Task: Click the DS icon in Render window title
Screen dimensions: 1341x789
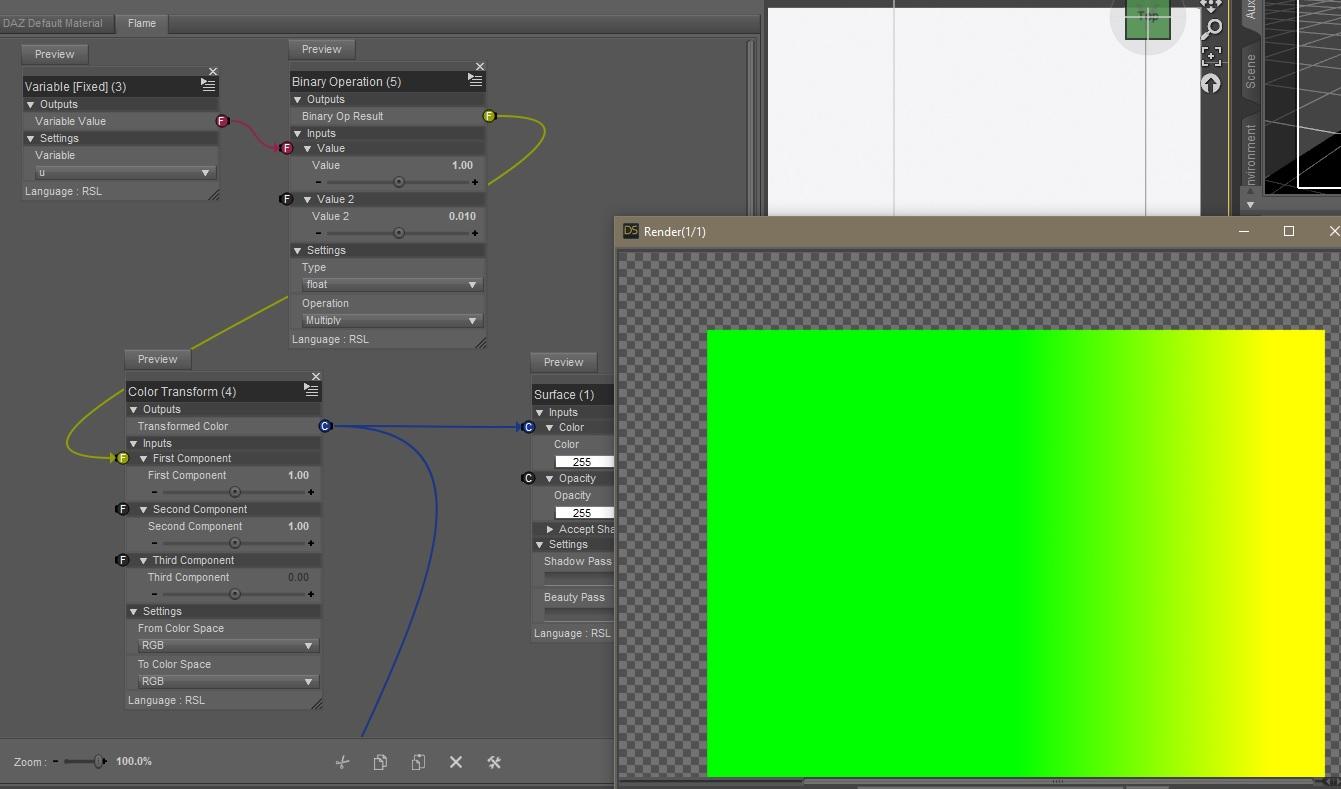Action: (x=631, y=231)
